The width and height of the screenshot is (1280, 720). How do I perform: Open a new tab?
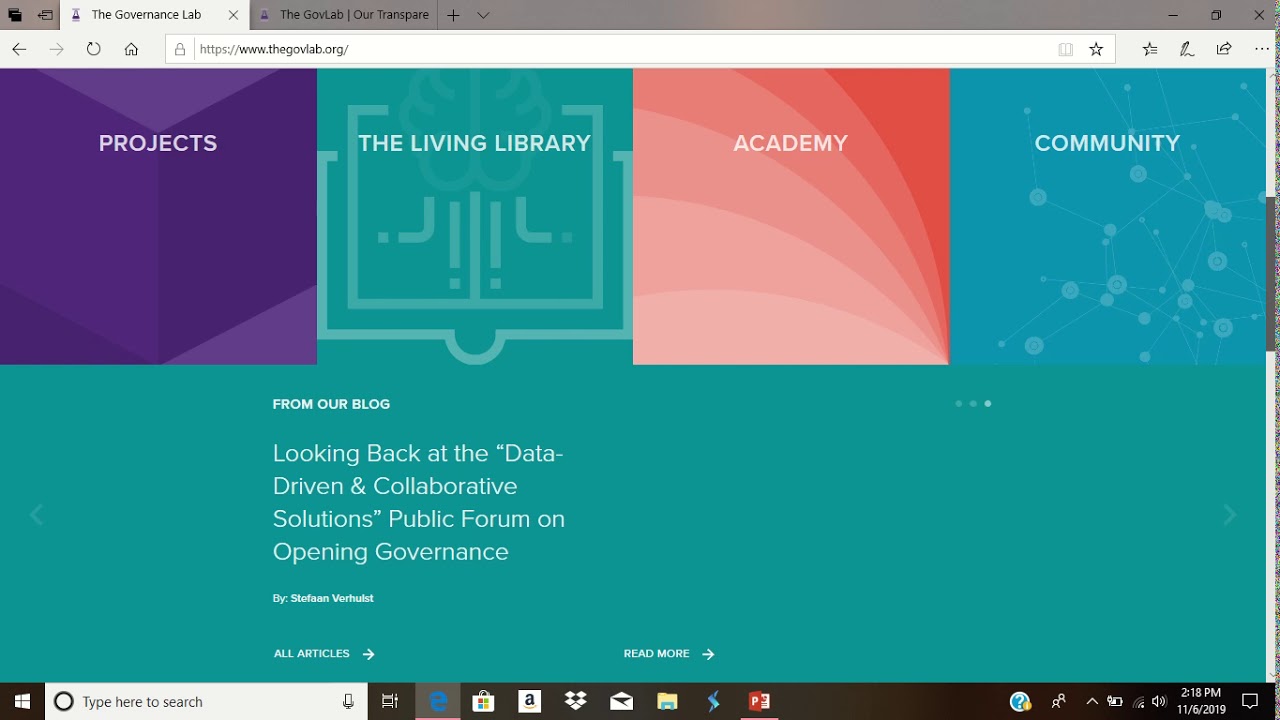(x=453, y=15)
